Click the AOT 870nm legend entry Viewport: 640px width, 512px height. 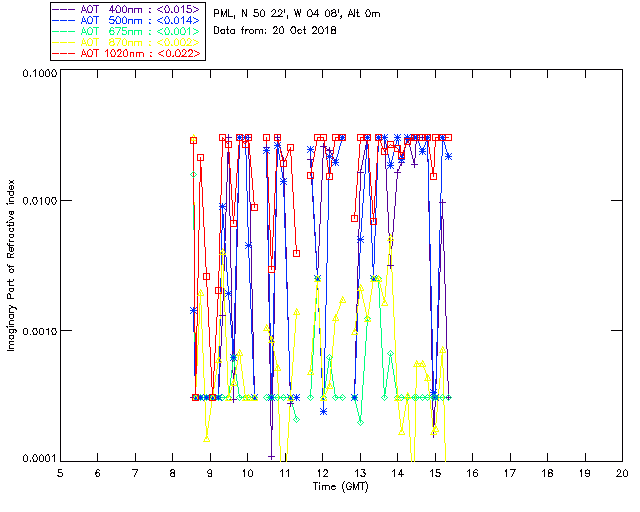click(127, 42)
